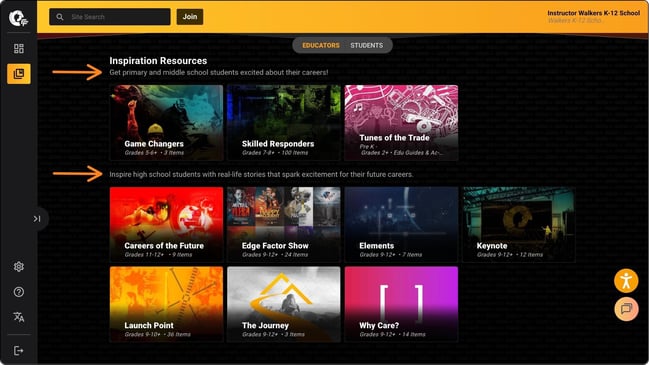This screenshot has width=649, height=365.
Task: Open the help question mark icon
Action: point(19,292)
